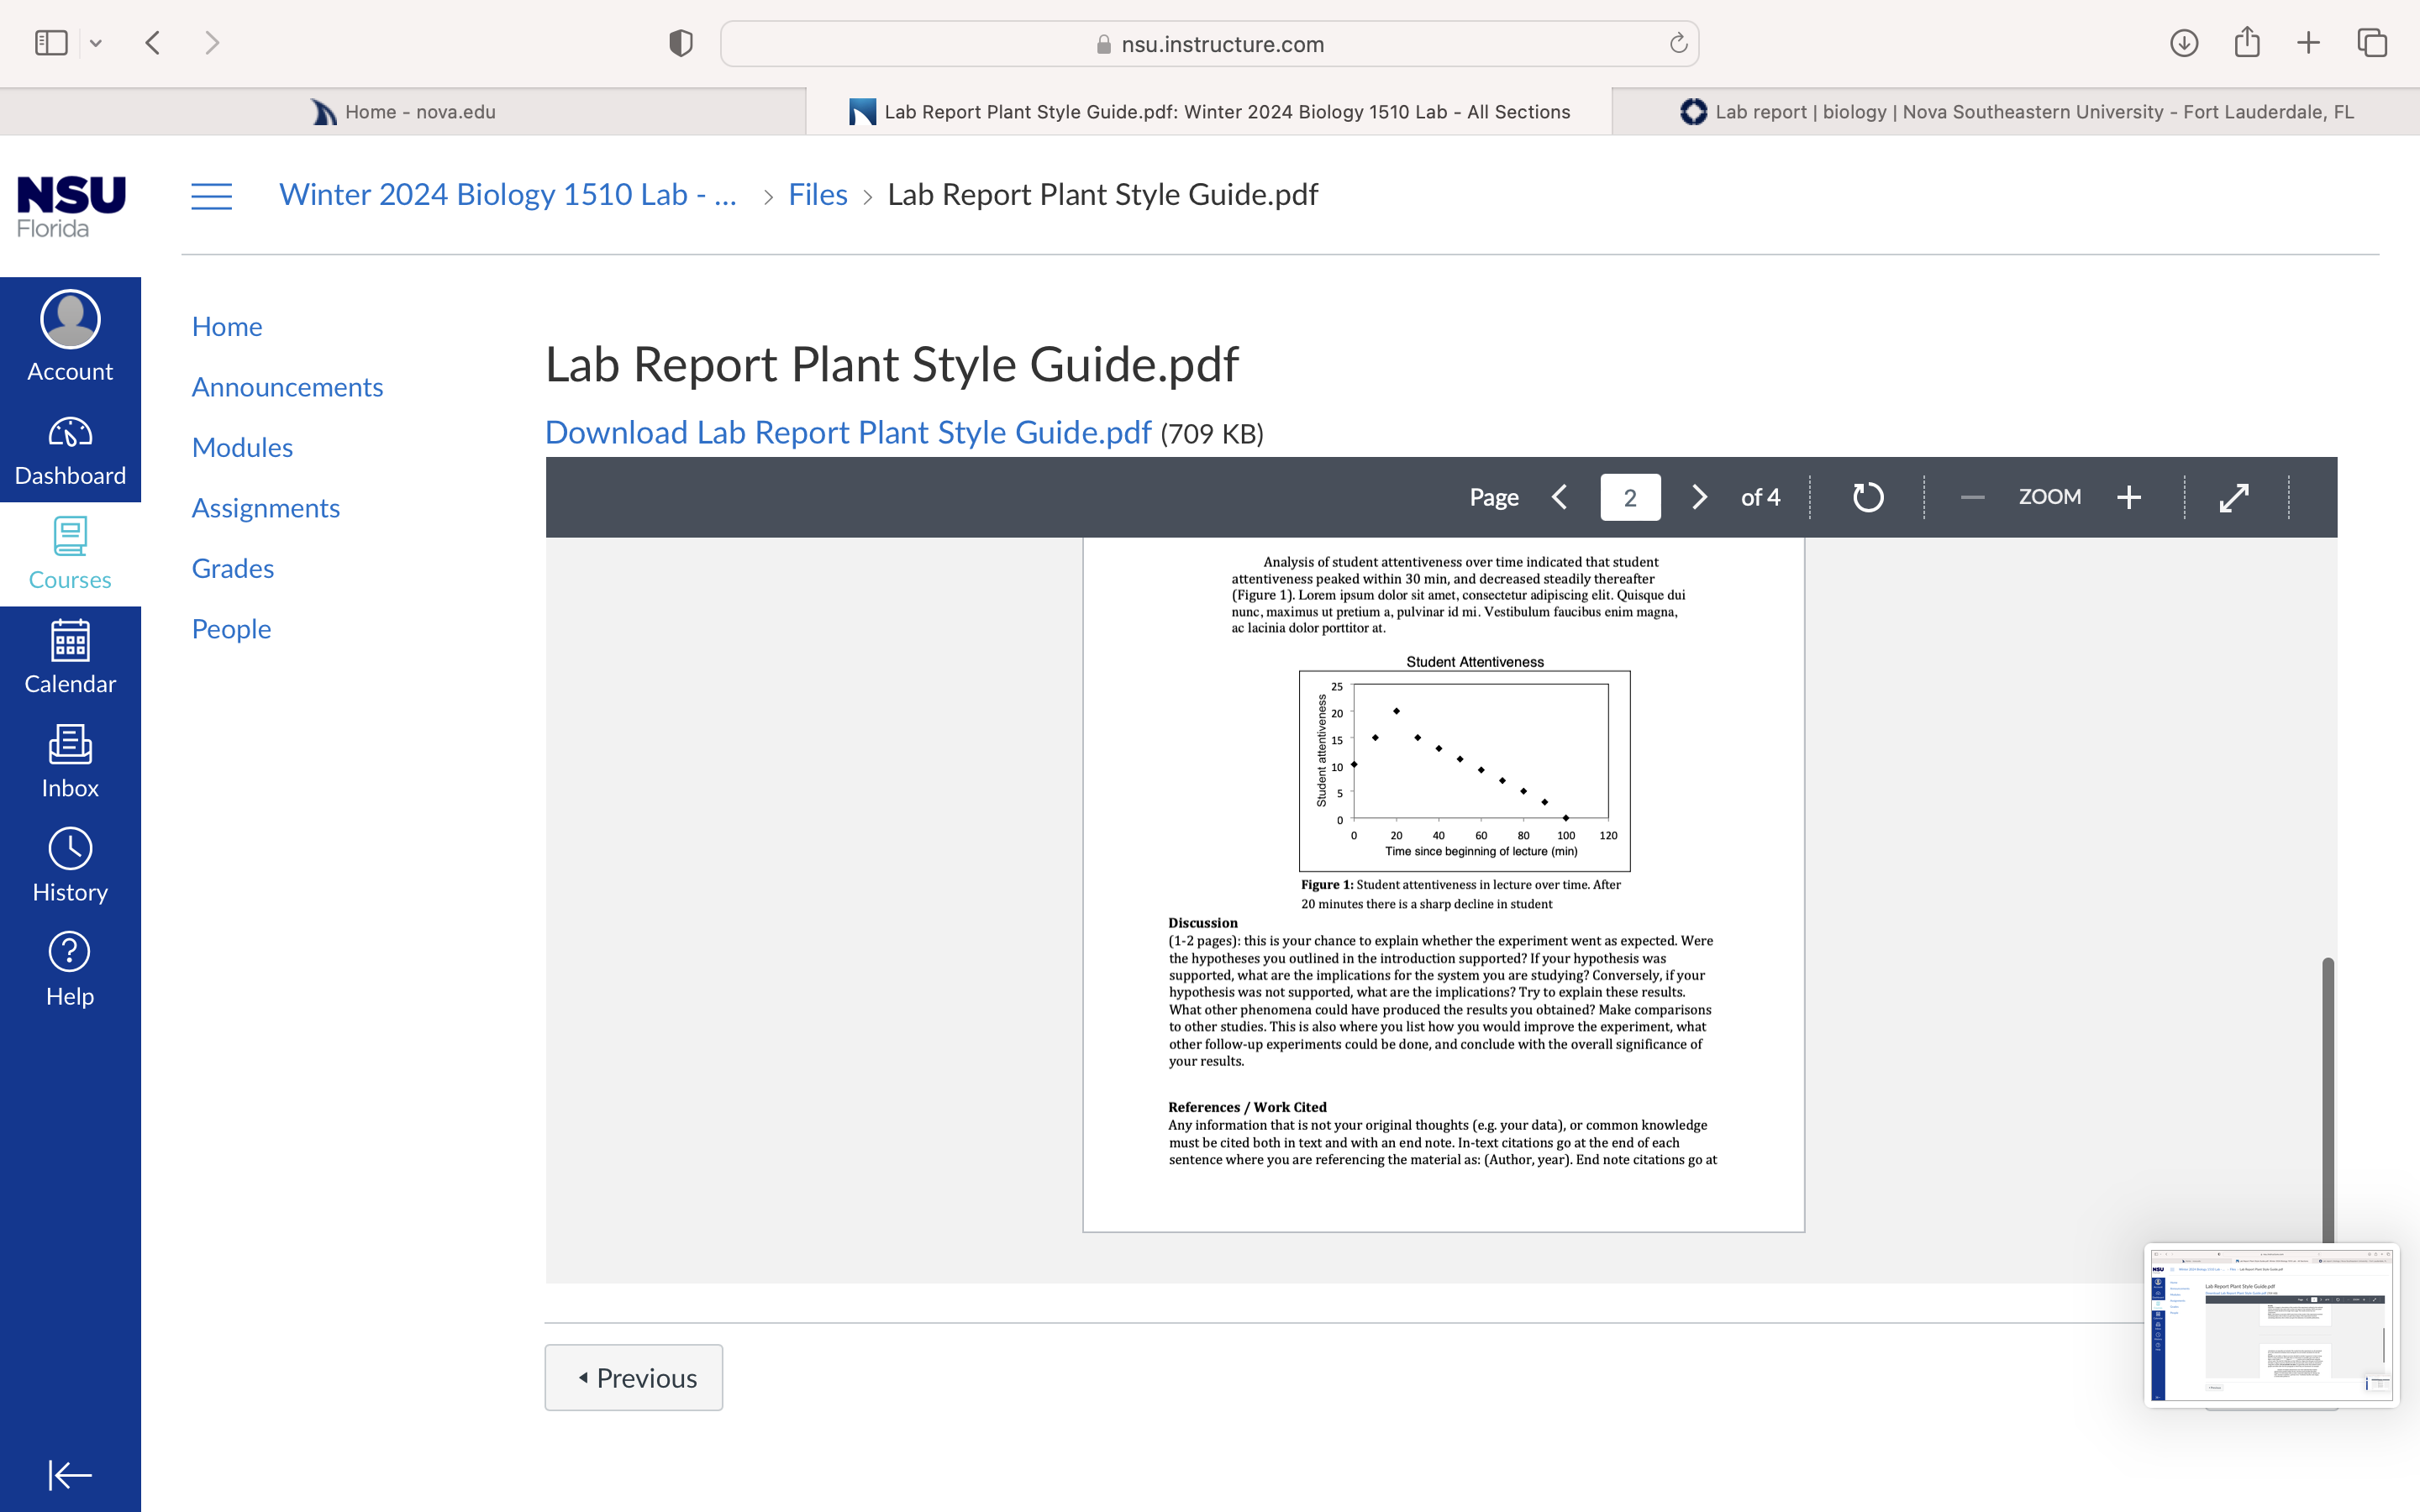The image size is (2420, 1512).
Task: Switch to the Lab report biology tab
Action: [2016, 112]
